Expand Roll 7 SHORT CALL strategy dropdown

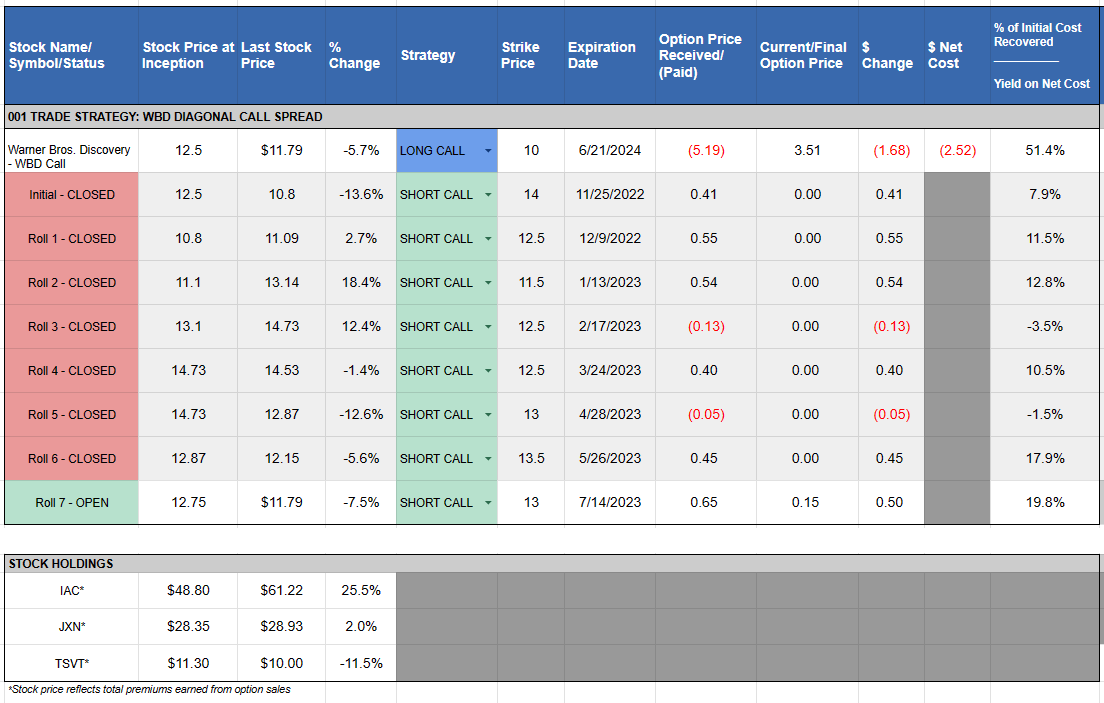pos(488,503)
